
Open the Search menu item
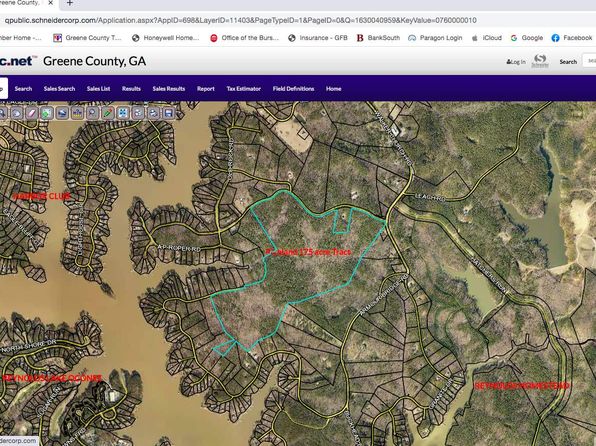pos(23,89)
